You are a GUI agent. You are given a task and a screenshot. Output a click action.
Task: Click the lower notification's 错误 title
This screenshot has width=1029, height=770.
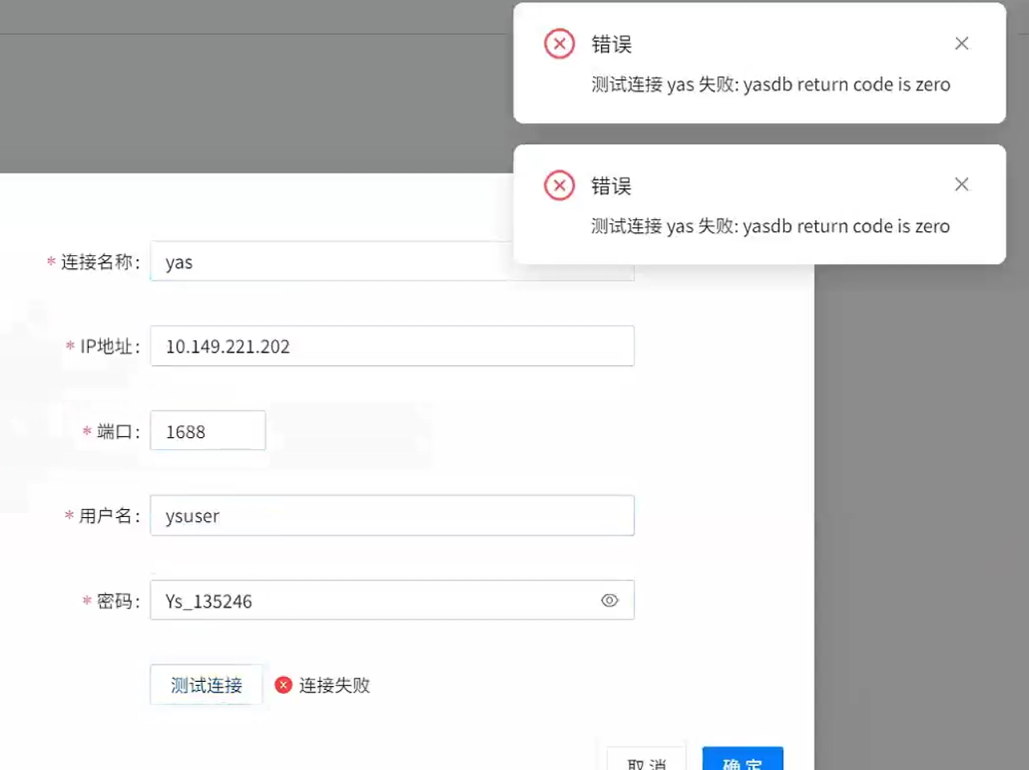click(x=612, y=186)
